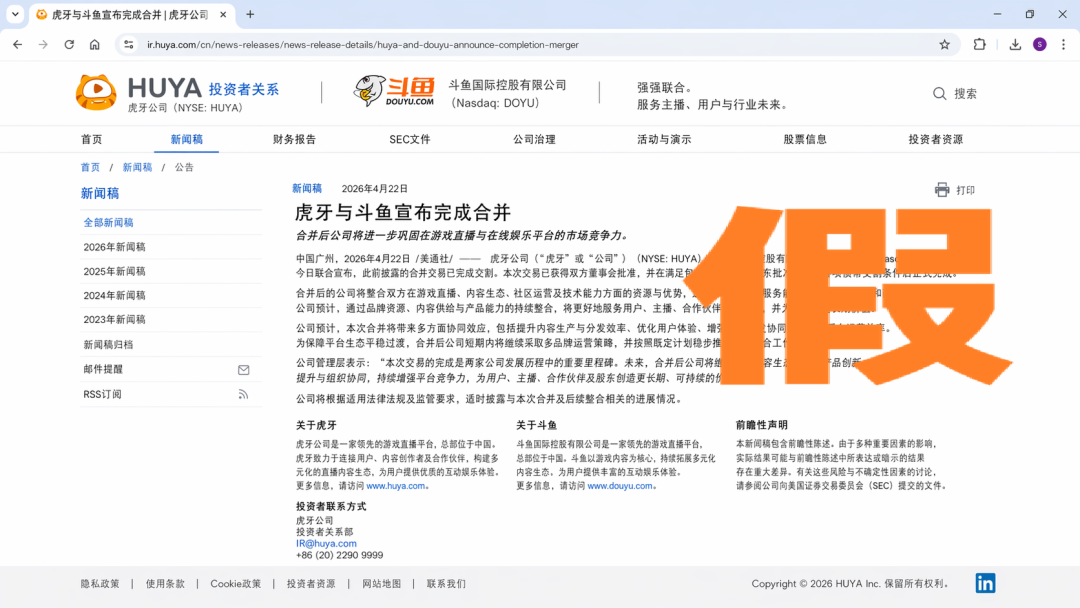This screenshot has height=608, width=1080.
Task: Click the RSS feed icon
Action: (243, 394)
